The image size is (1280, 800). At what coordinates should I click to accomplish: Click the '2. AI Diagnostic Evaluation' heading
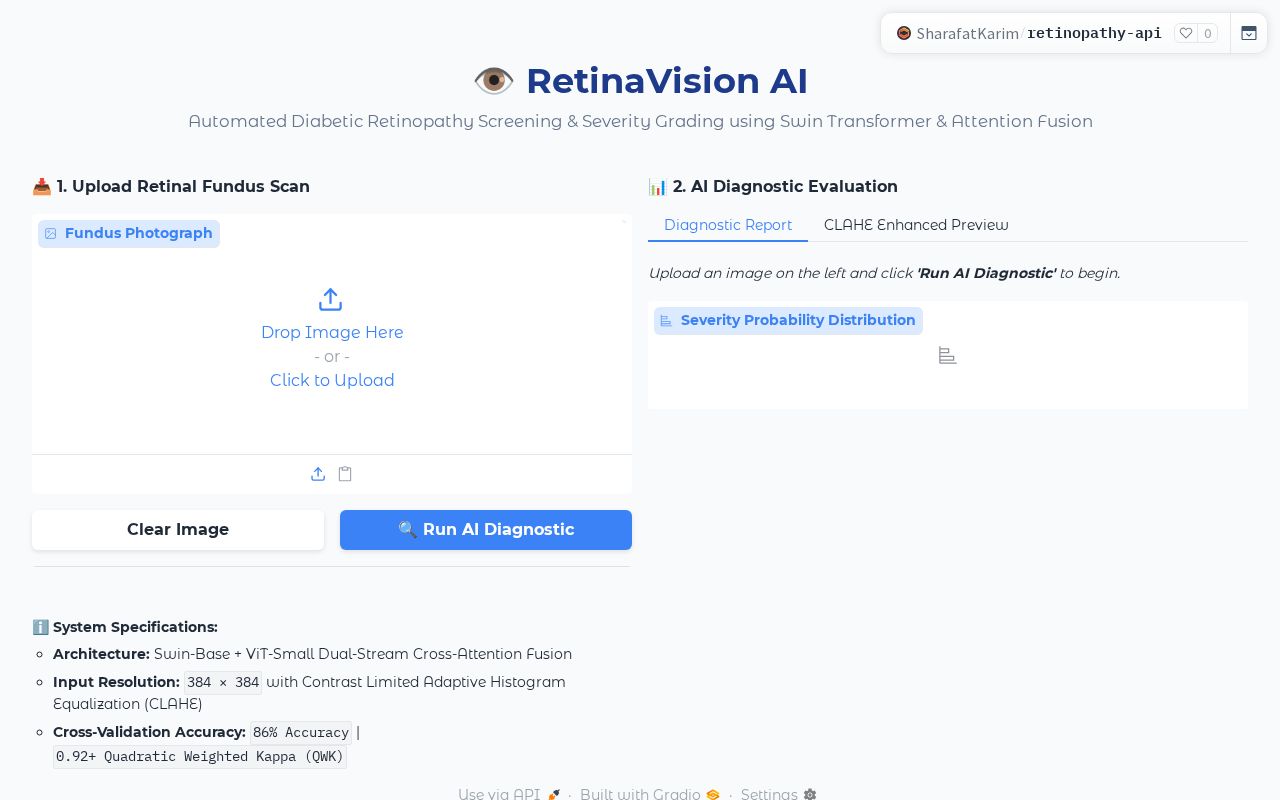(773, 187)
